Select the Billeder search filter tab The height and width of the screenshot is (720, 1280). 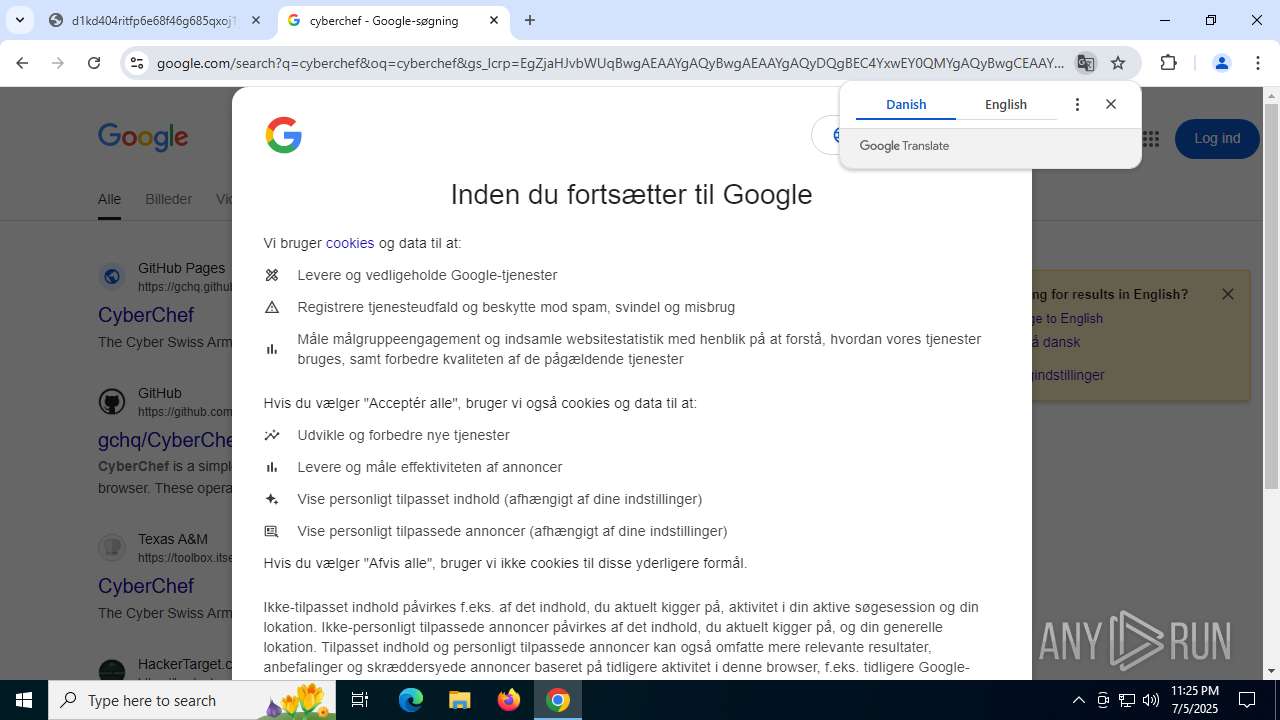point(168,199)
